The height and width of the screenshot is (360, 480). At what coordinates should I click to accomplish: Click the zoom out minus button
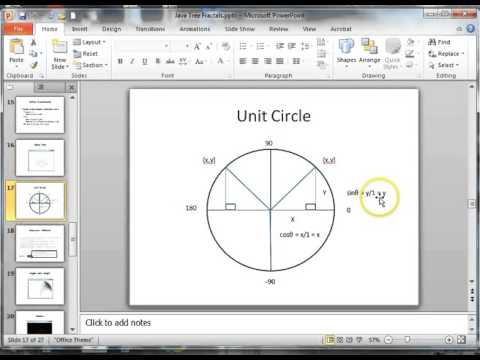click(388, 340)
